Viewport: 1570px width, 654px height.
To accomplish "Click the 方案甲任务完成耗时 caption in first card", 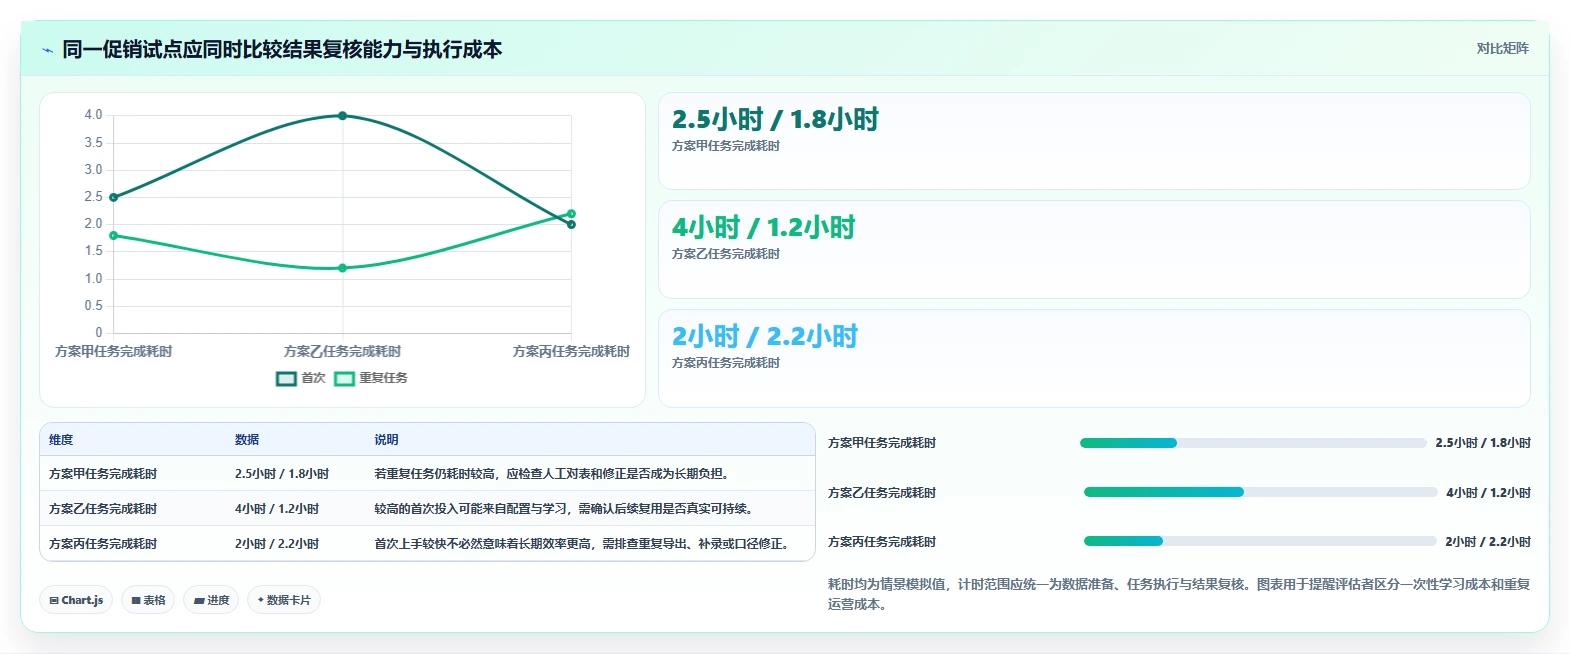I will tap(726, 146).
